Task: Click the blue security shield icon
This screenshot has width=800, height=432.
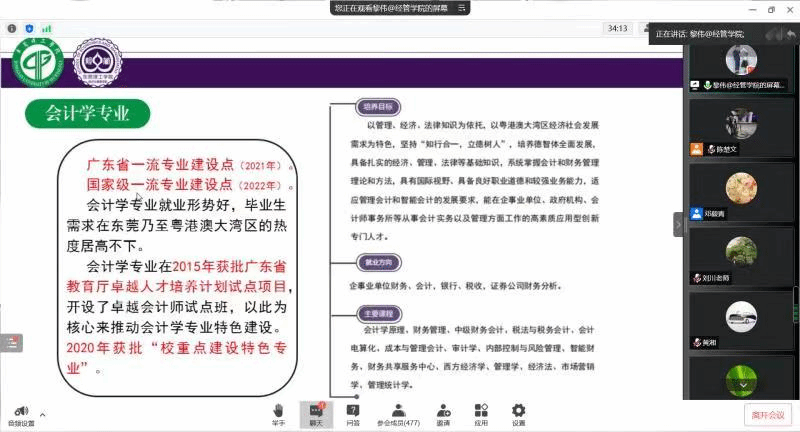Action: (28, 29)
